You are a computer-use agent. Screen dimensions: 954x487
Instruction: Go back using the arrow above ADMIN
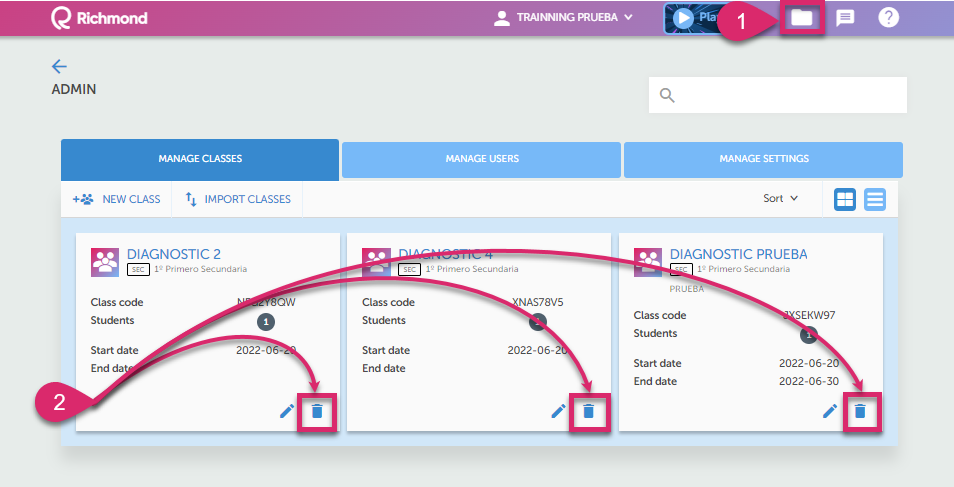(59, 67)
